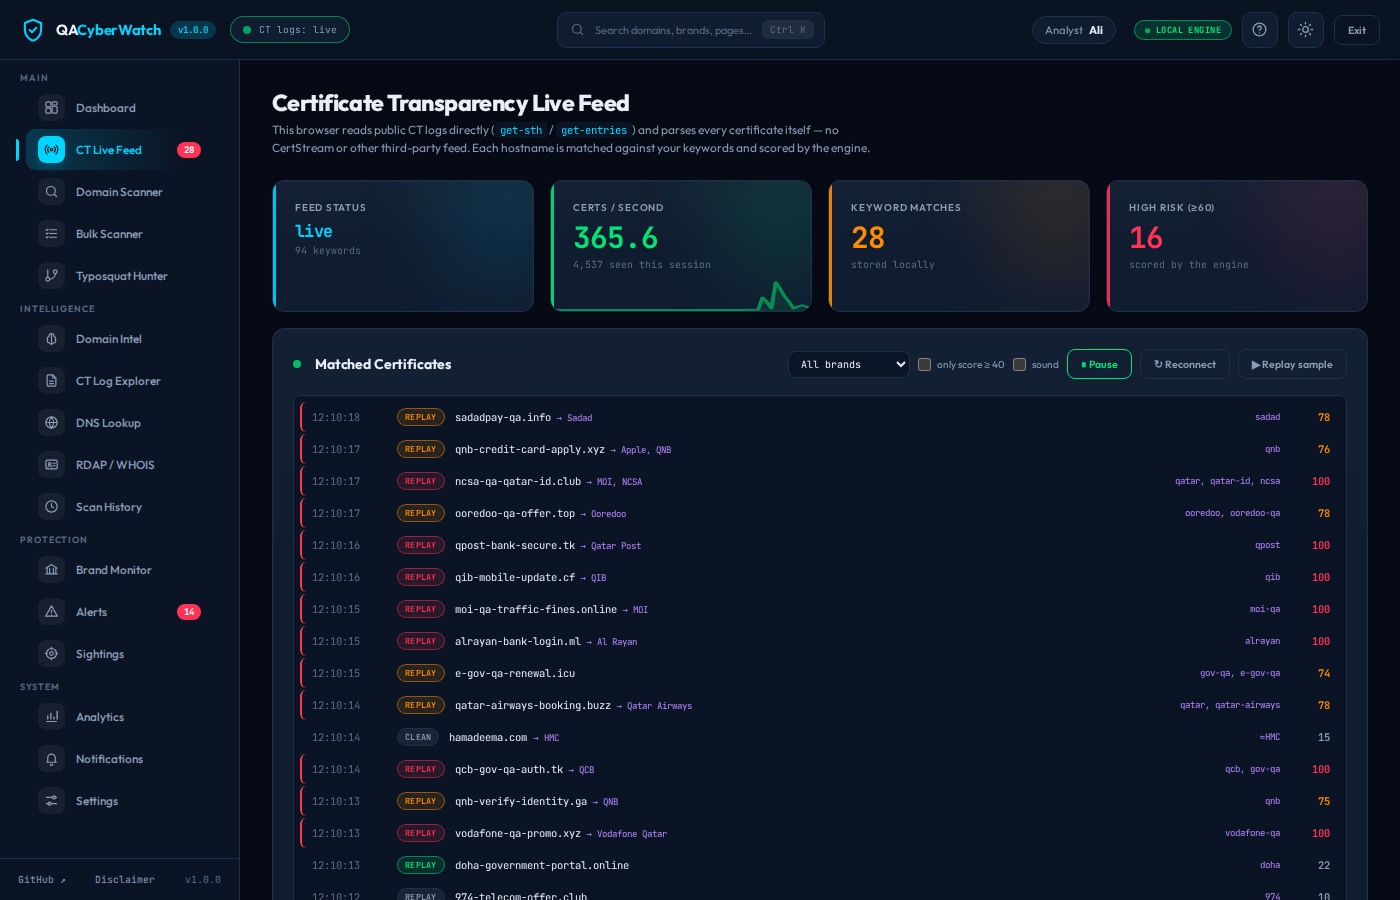The image size is (1400, 900).
Task: Select the sadadpay-qa.info certificate row
Action: pyautogui.click(x=820, y=417)
